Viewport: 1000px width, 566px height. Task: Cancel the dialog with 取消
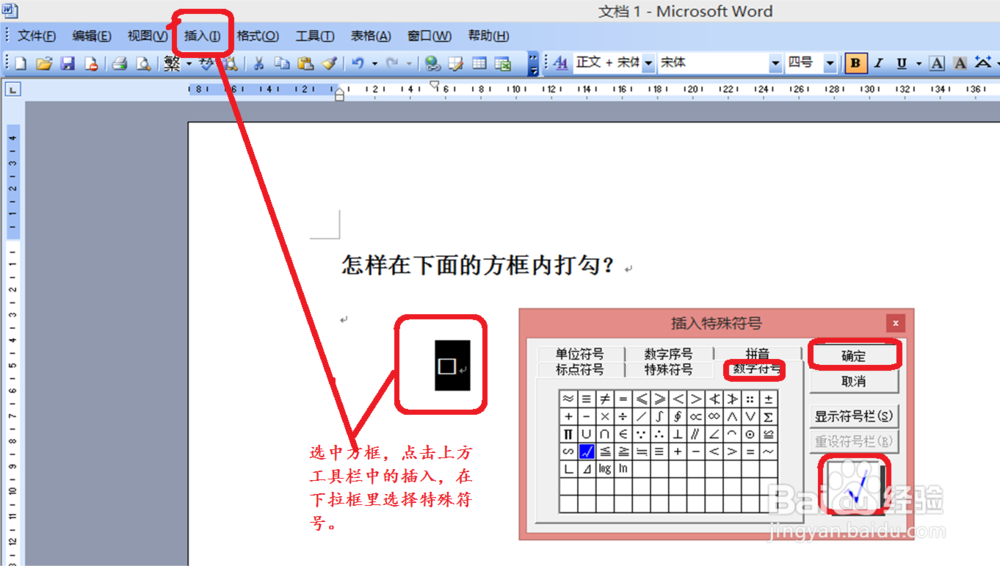[854, 382]
